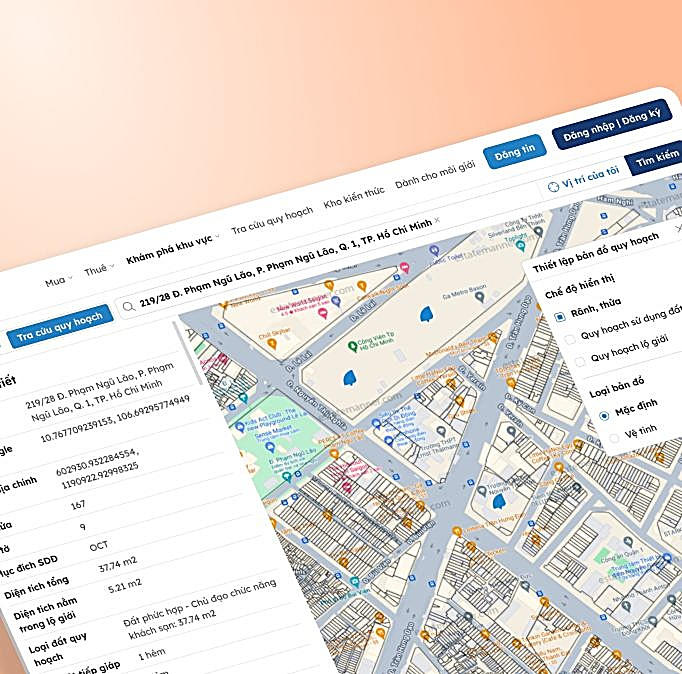Click the Chill Skybar orange marker
The width and height of the screenshot is (682, 674).
[272, 344]
